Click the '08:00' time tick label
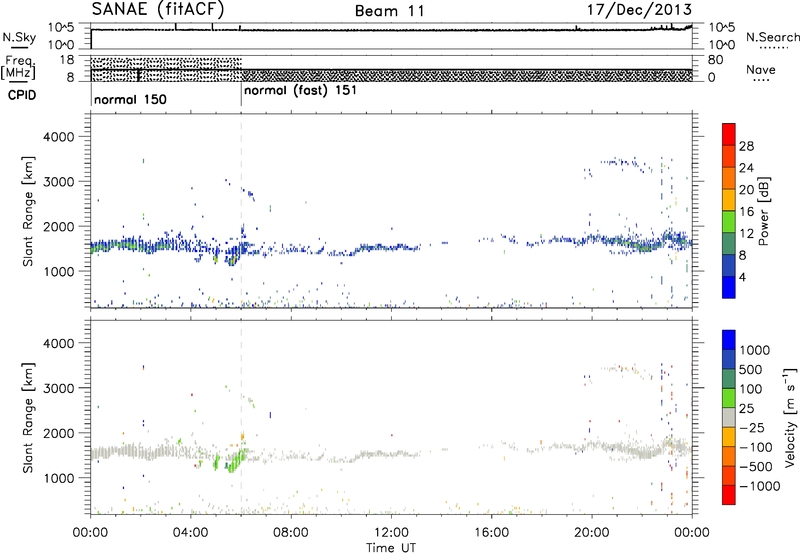 (290, 532)
